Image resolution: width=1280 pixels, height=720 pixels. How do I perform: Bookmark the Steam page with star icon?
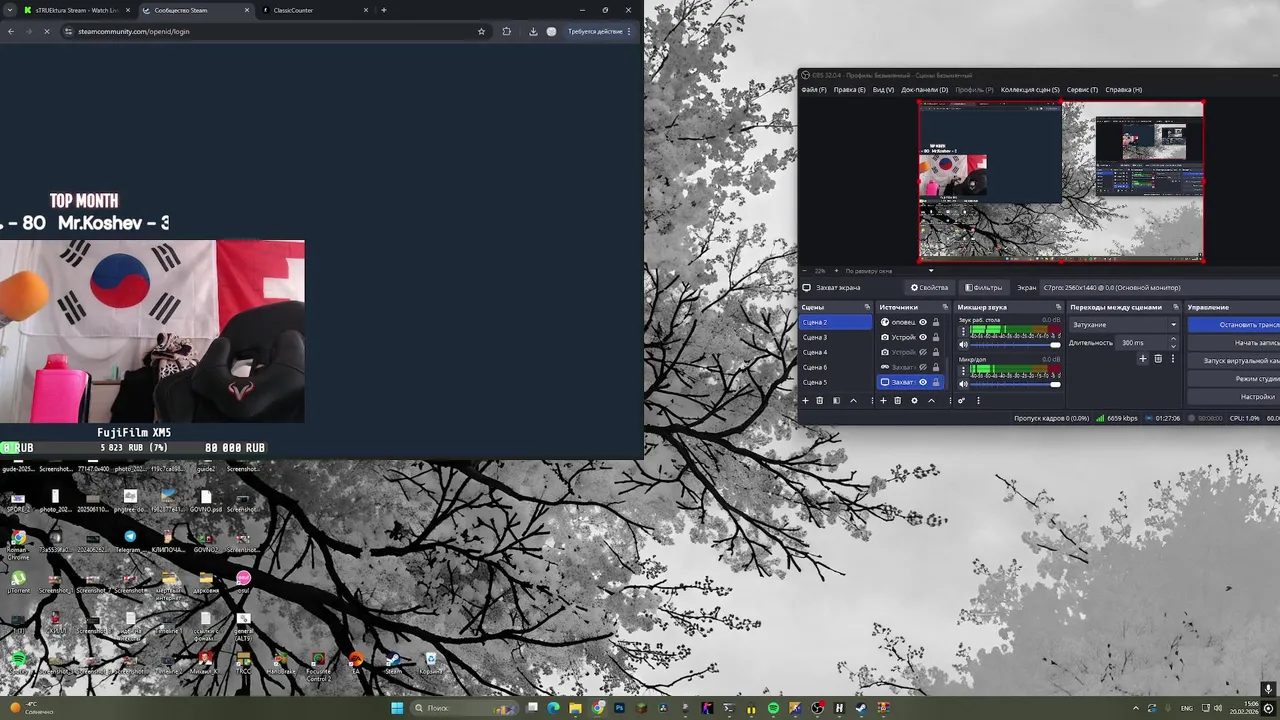(481, 31)
